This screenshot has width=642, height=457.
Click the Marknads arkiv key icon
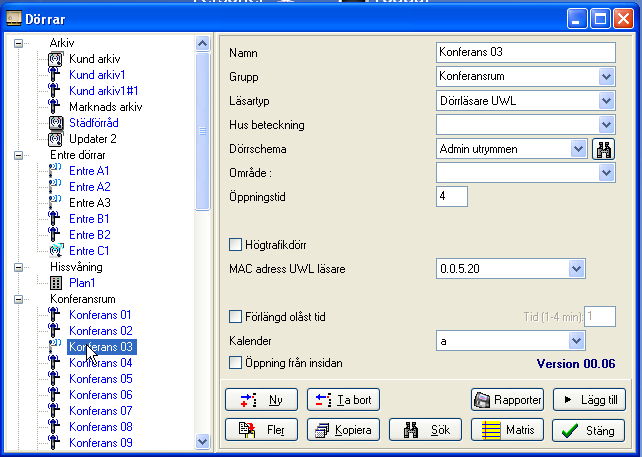coord(54,107)
